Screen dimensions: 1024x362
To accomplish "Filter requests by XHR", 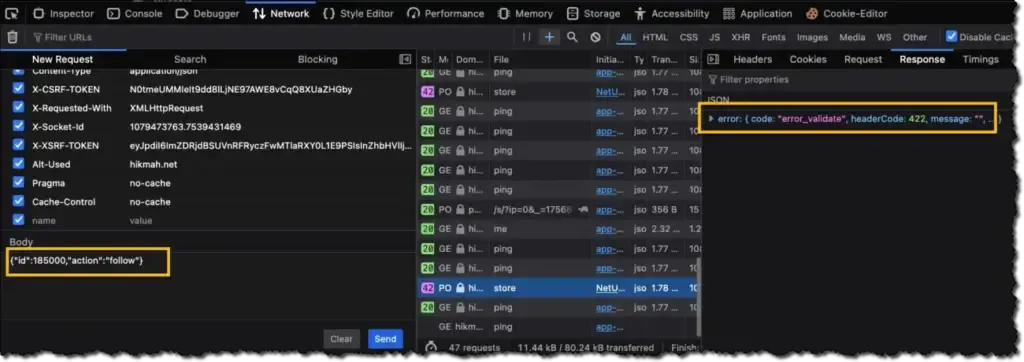I will coord(741,37).
